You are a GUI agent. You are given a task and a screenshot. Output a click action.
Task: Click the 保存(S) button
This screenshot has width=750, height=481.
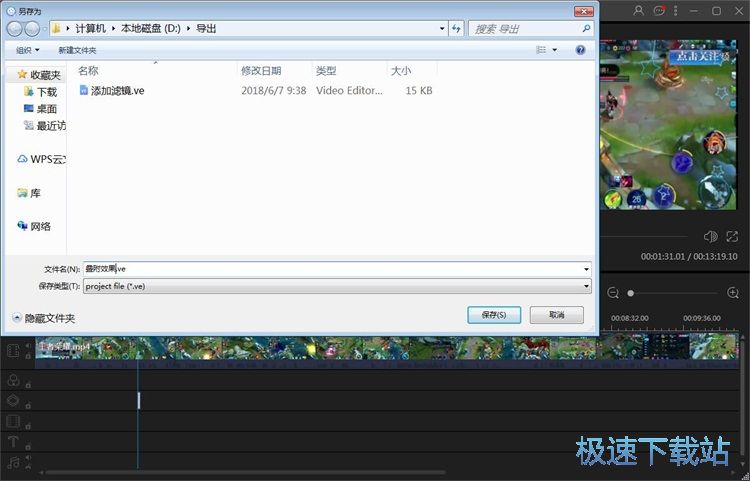[494, 315]
